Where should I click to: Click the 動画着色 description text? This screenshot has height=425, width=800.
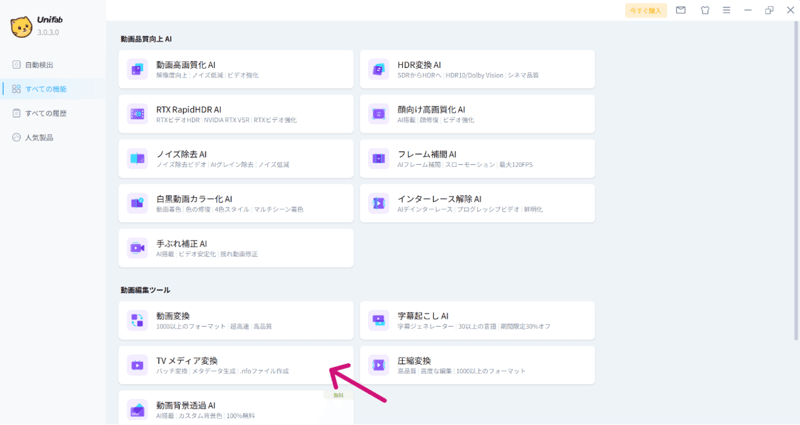168,210
